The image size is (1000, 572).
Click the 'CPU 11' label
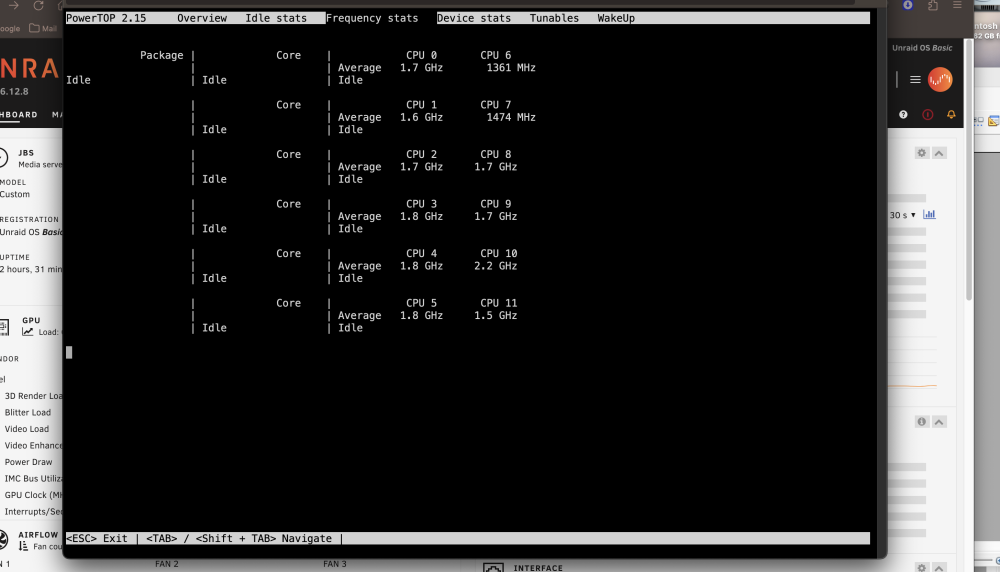pos(499,303)
